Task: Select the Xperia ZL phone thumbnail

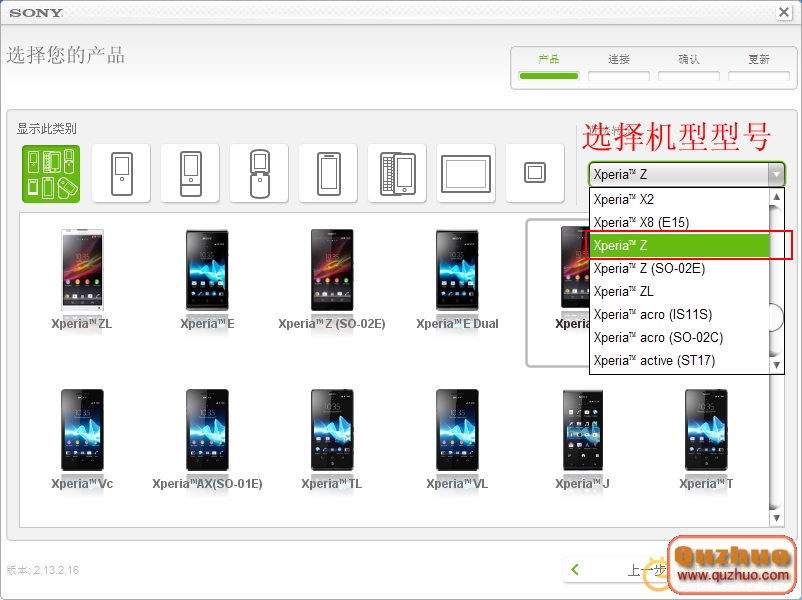Action: [x=82, y=270]
